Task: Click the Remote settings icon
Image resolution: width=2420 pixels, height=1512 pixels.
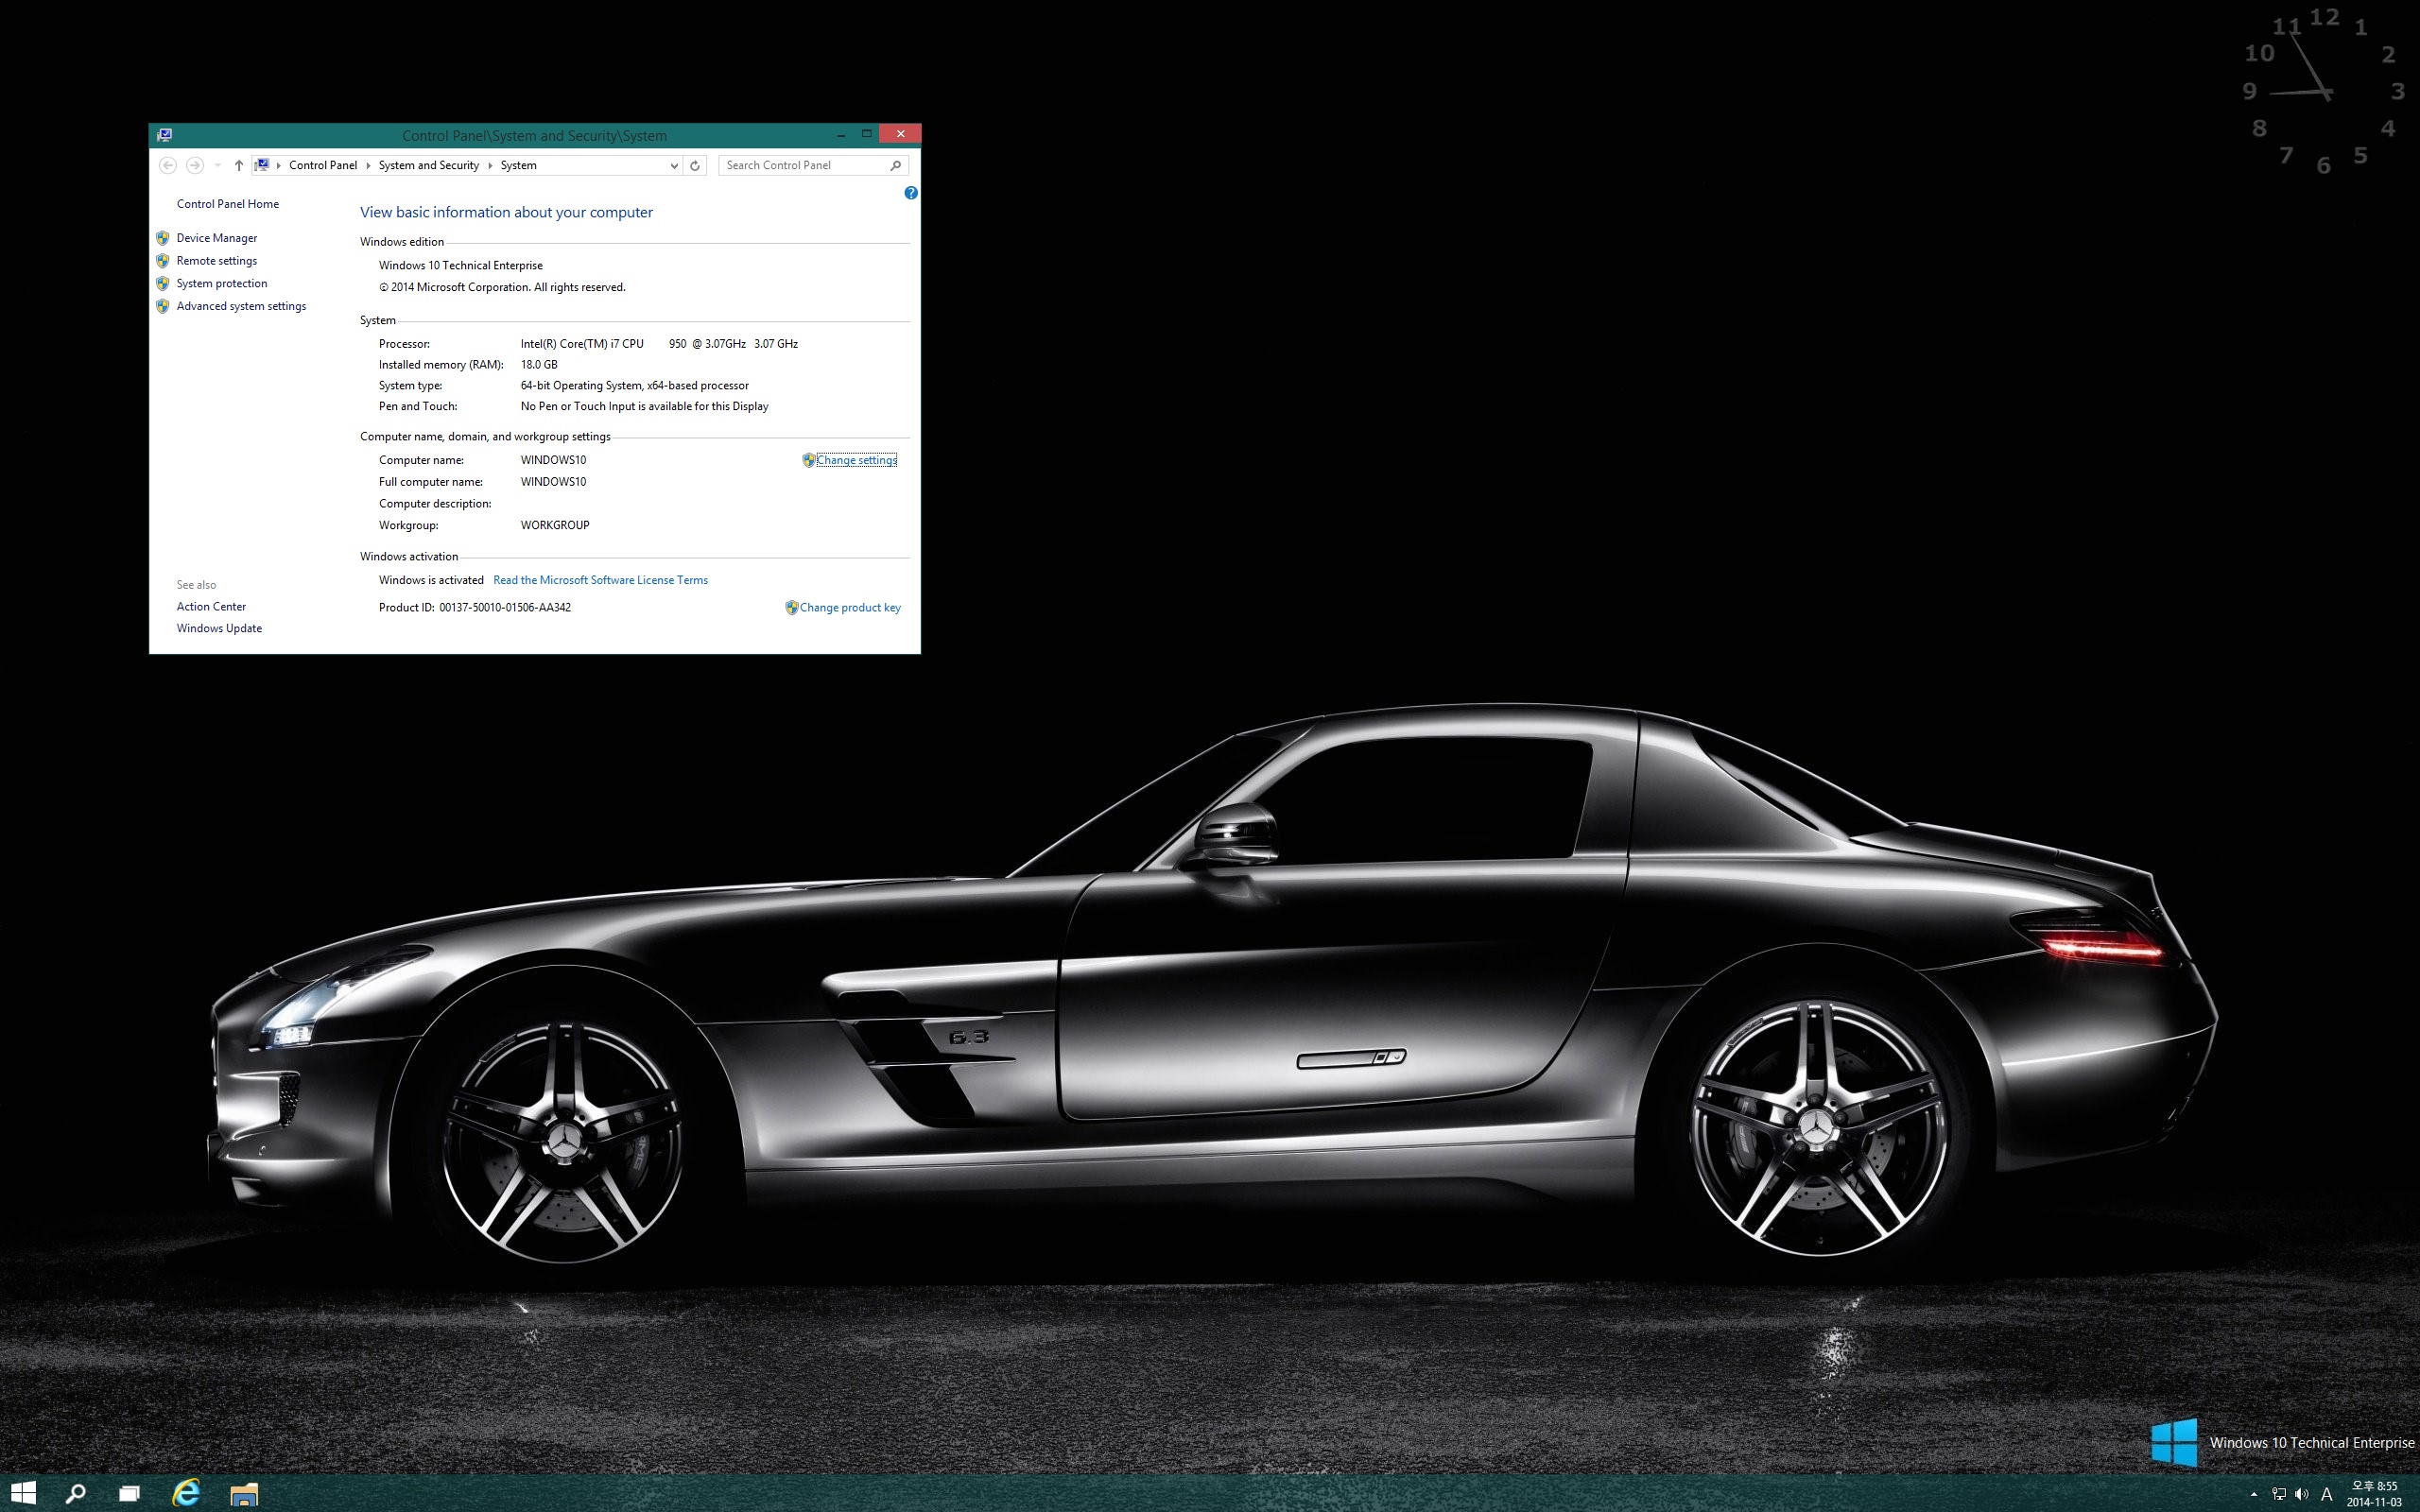Action: coord(162,258)
